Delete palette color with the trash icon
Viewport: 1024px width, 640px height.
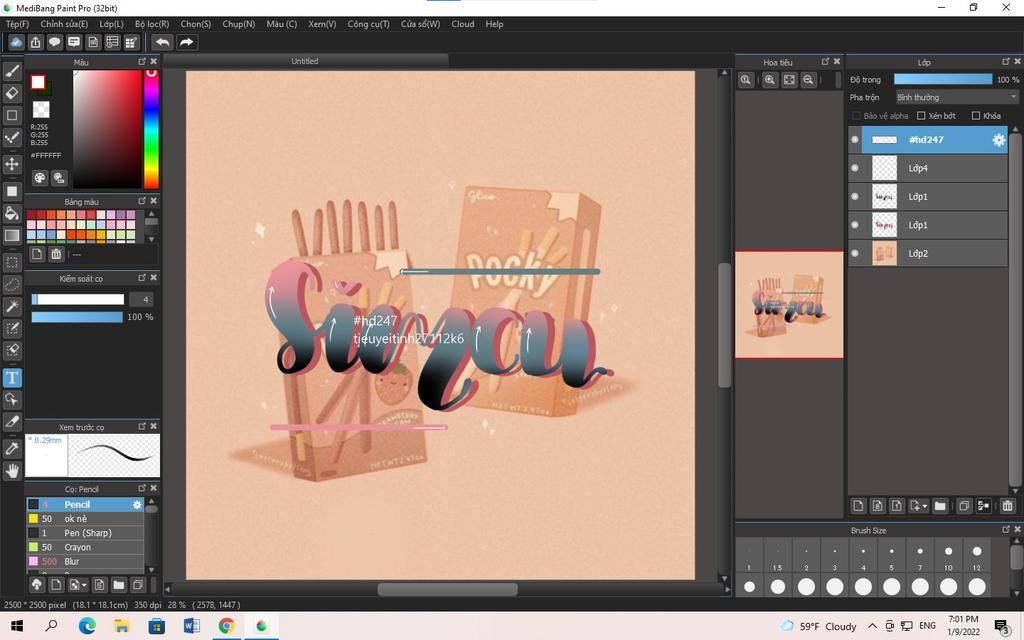coord(56,254)
